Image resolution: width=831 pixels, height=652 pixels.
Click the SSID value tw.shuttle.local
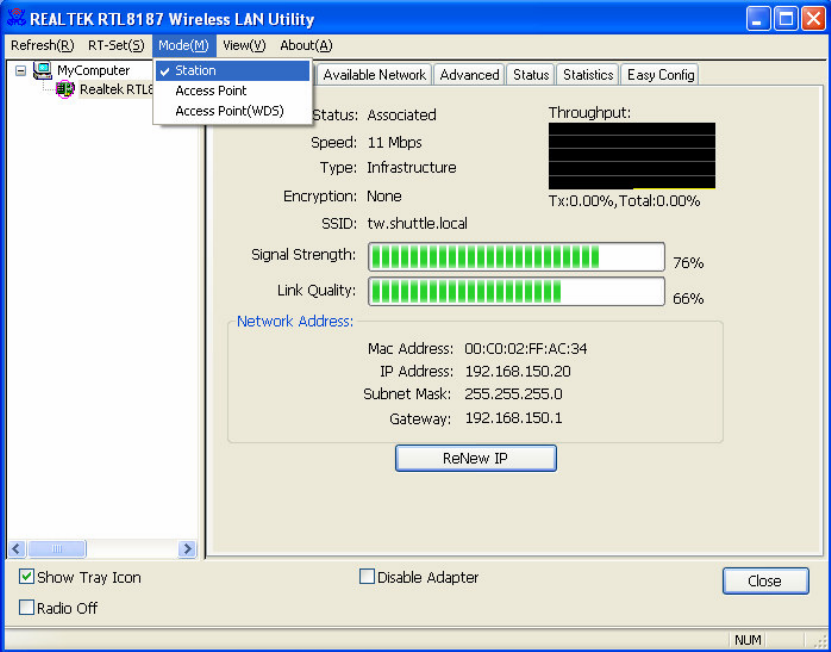coord(417,224)
